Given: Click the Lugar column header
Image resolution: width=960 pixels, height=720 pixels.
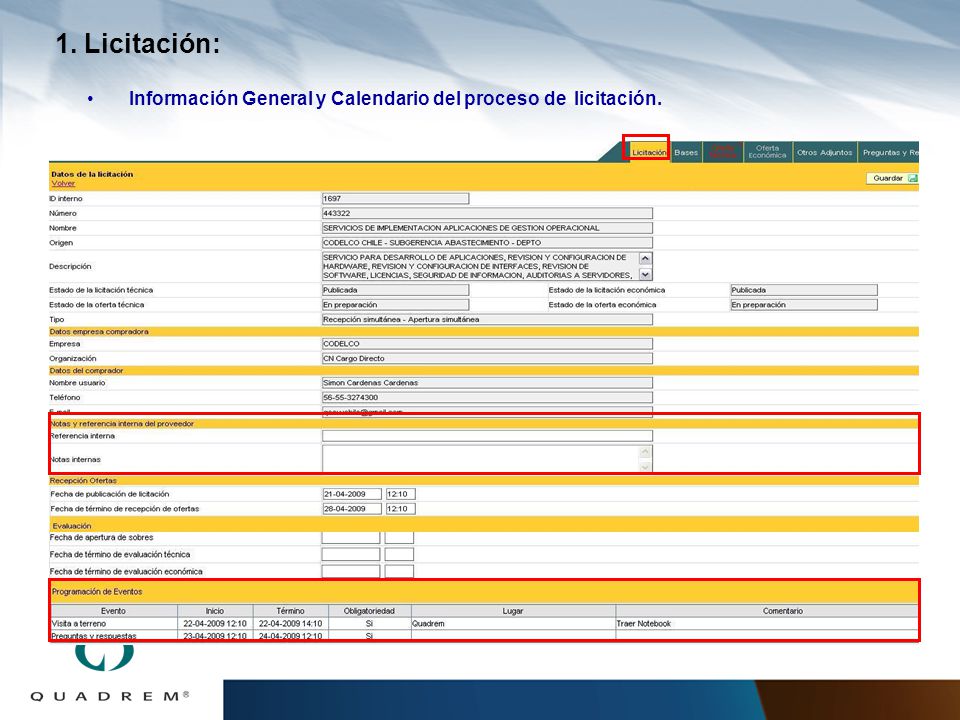Looking at the screenshot, I should pyautogui.click(x=513, y=611).
